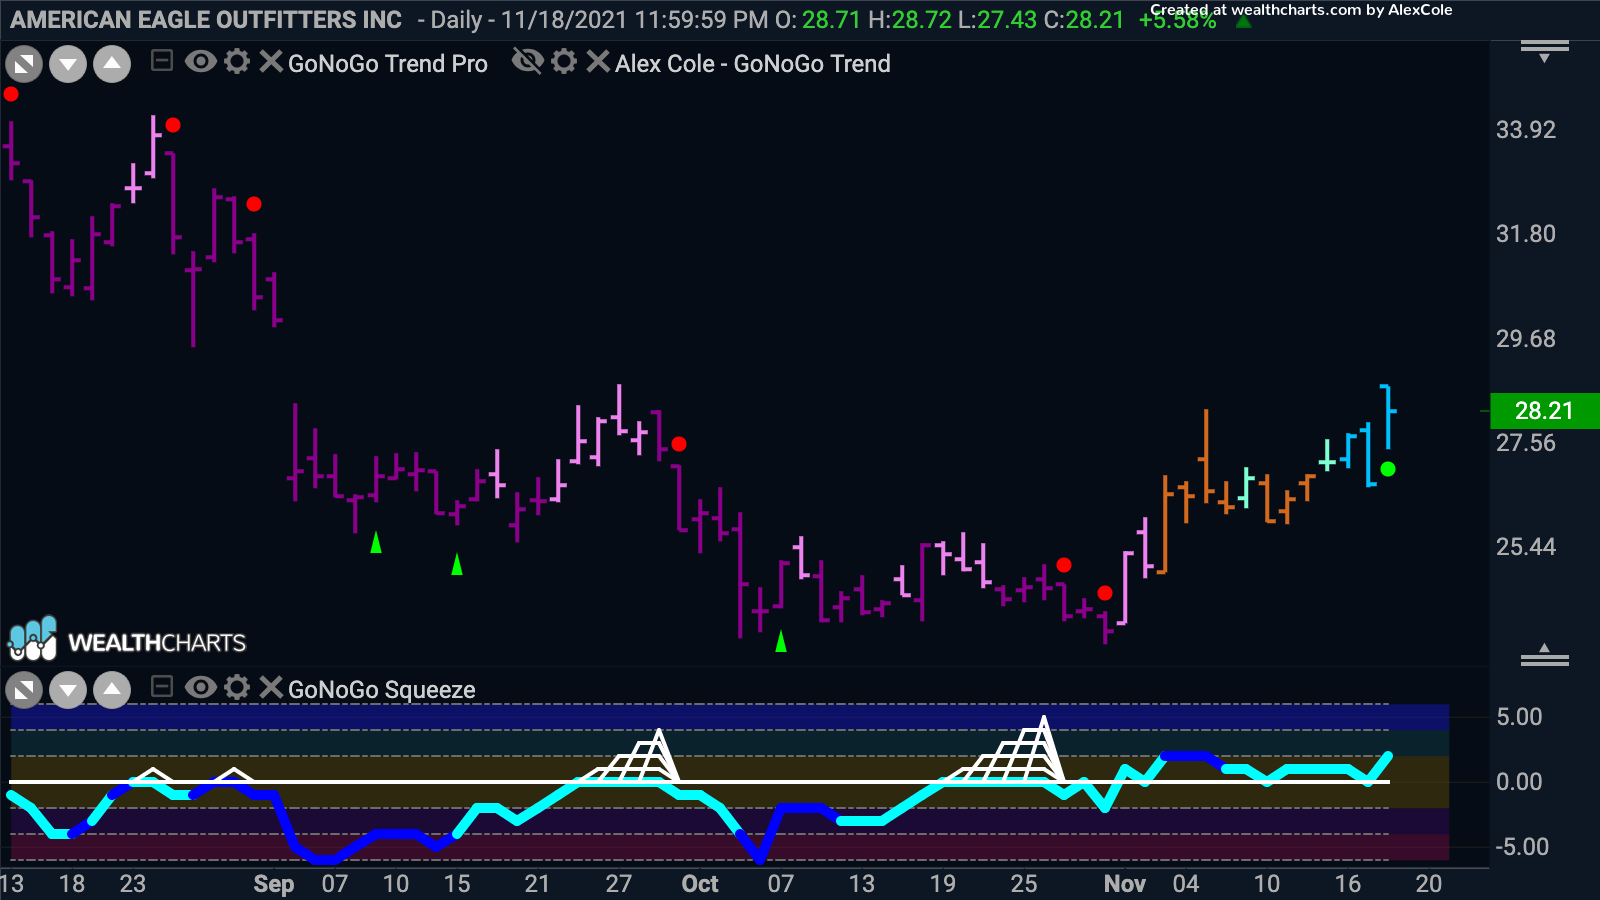The image size is (1600, 900).
Task: Click the Squeeze pane diagonal-arrow icon
Action: [x=24, y=690]
